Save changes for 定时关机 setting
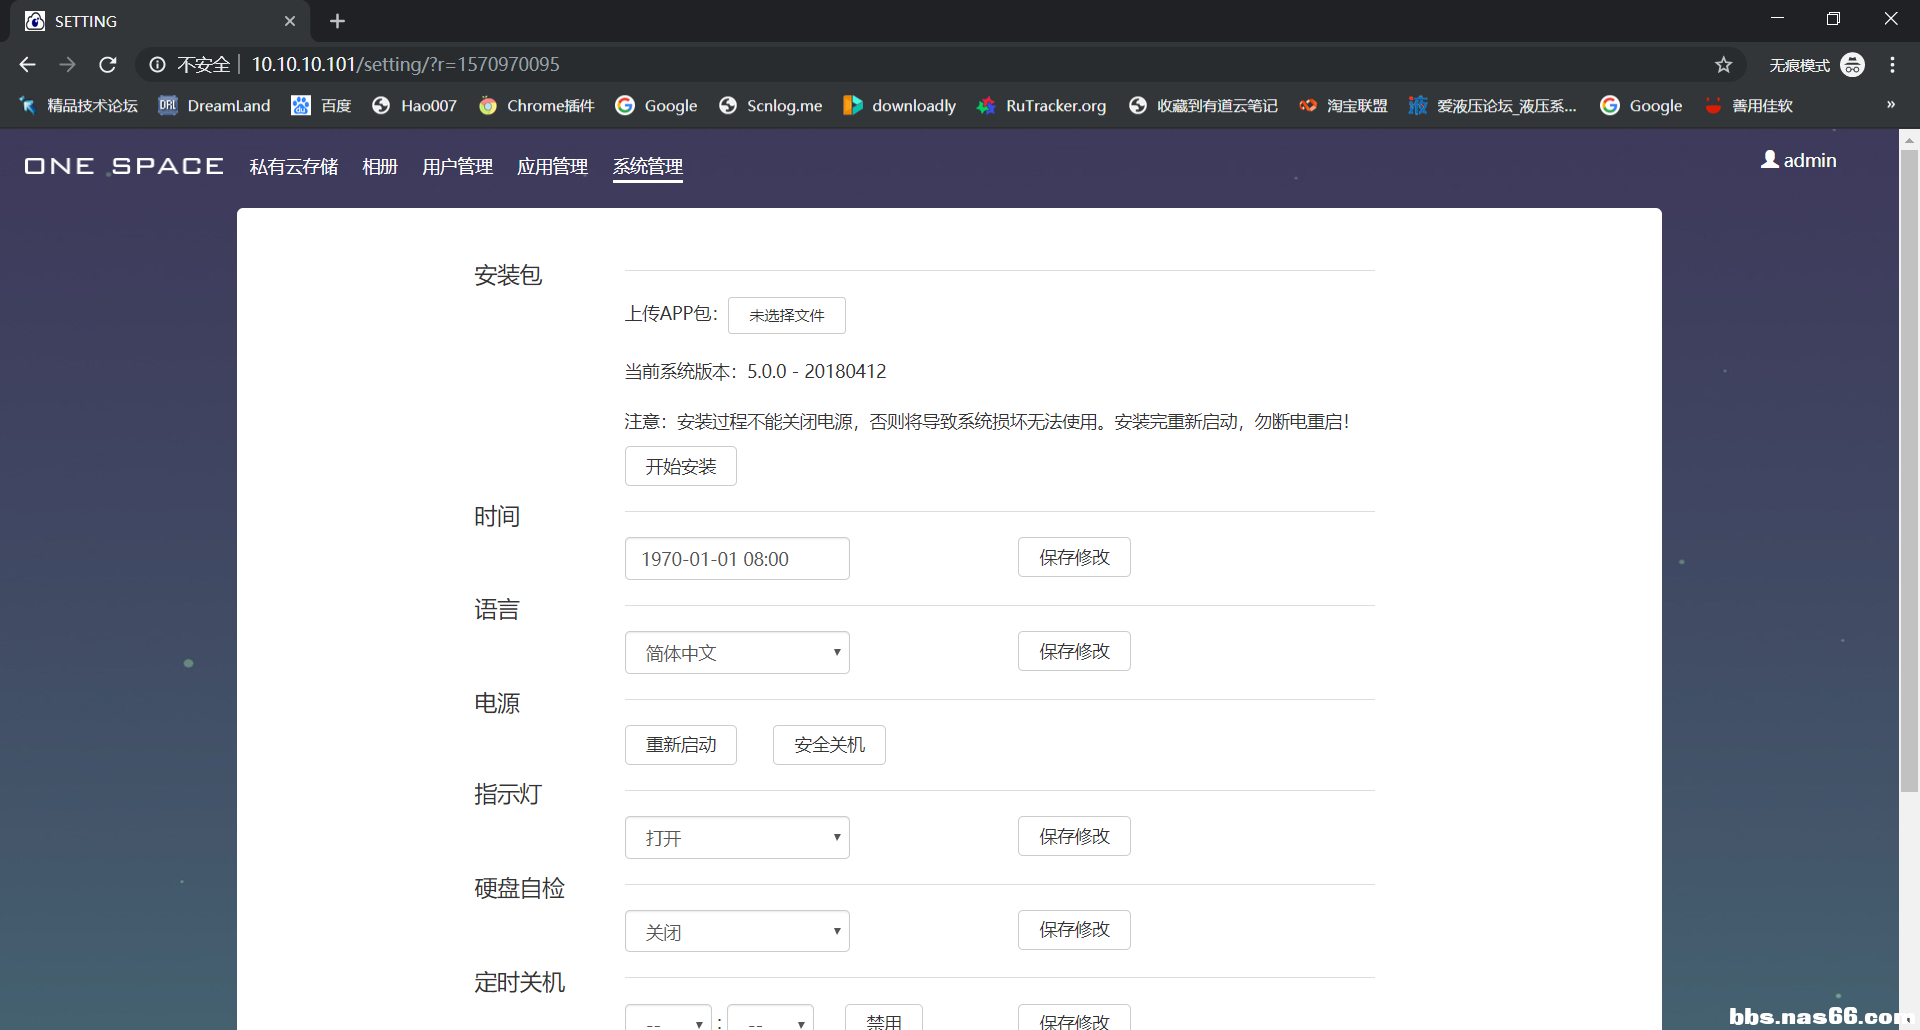 (x=1074, y=1018)
